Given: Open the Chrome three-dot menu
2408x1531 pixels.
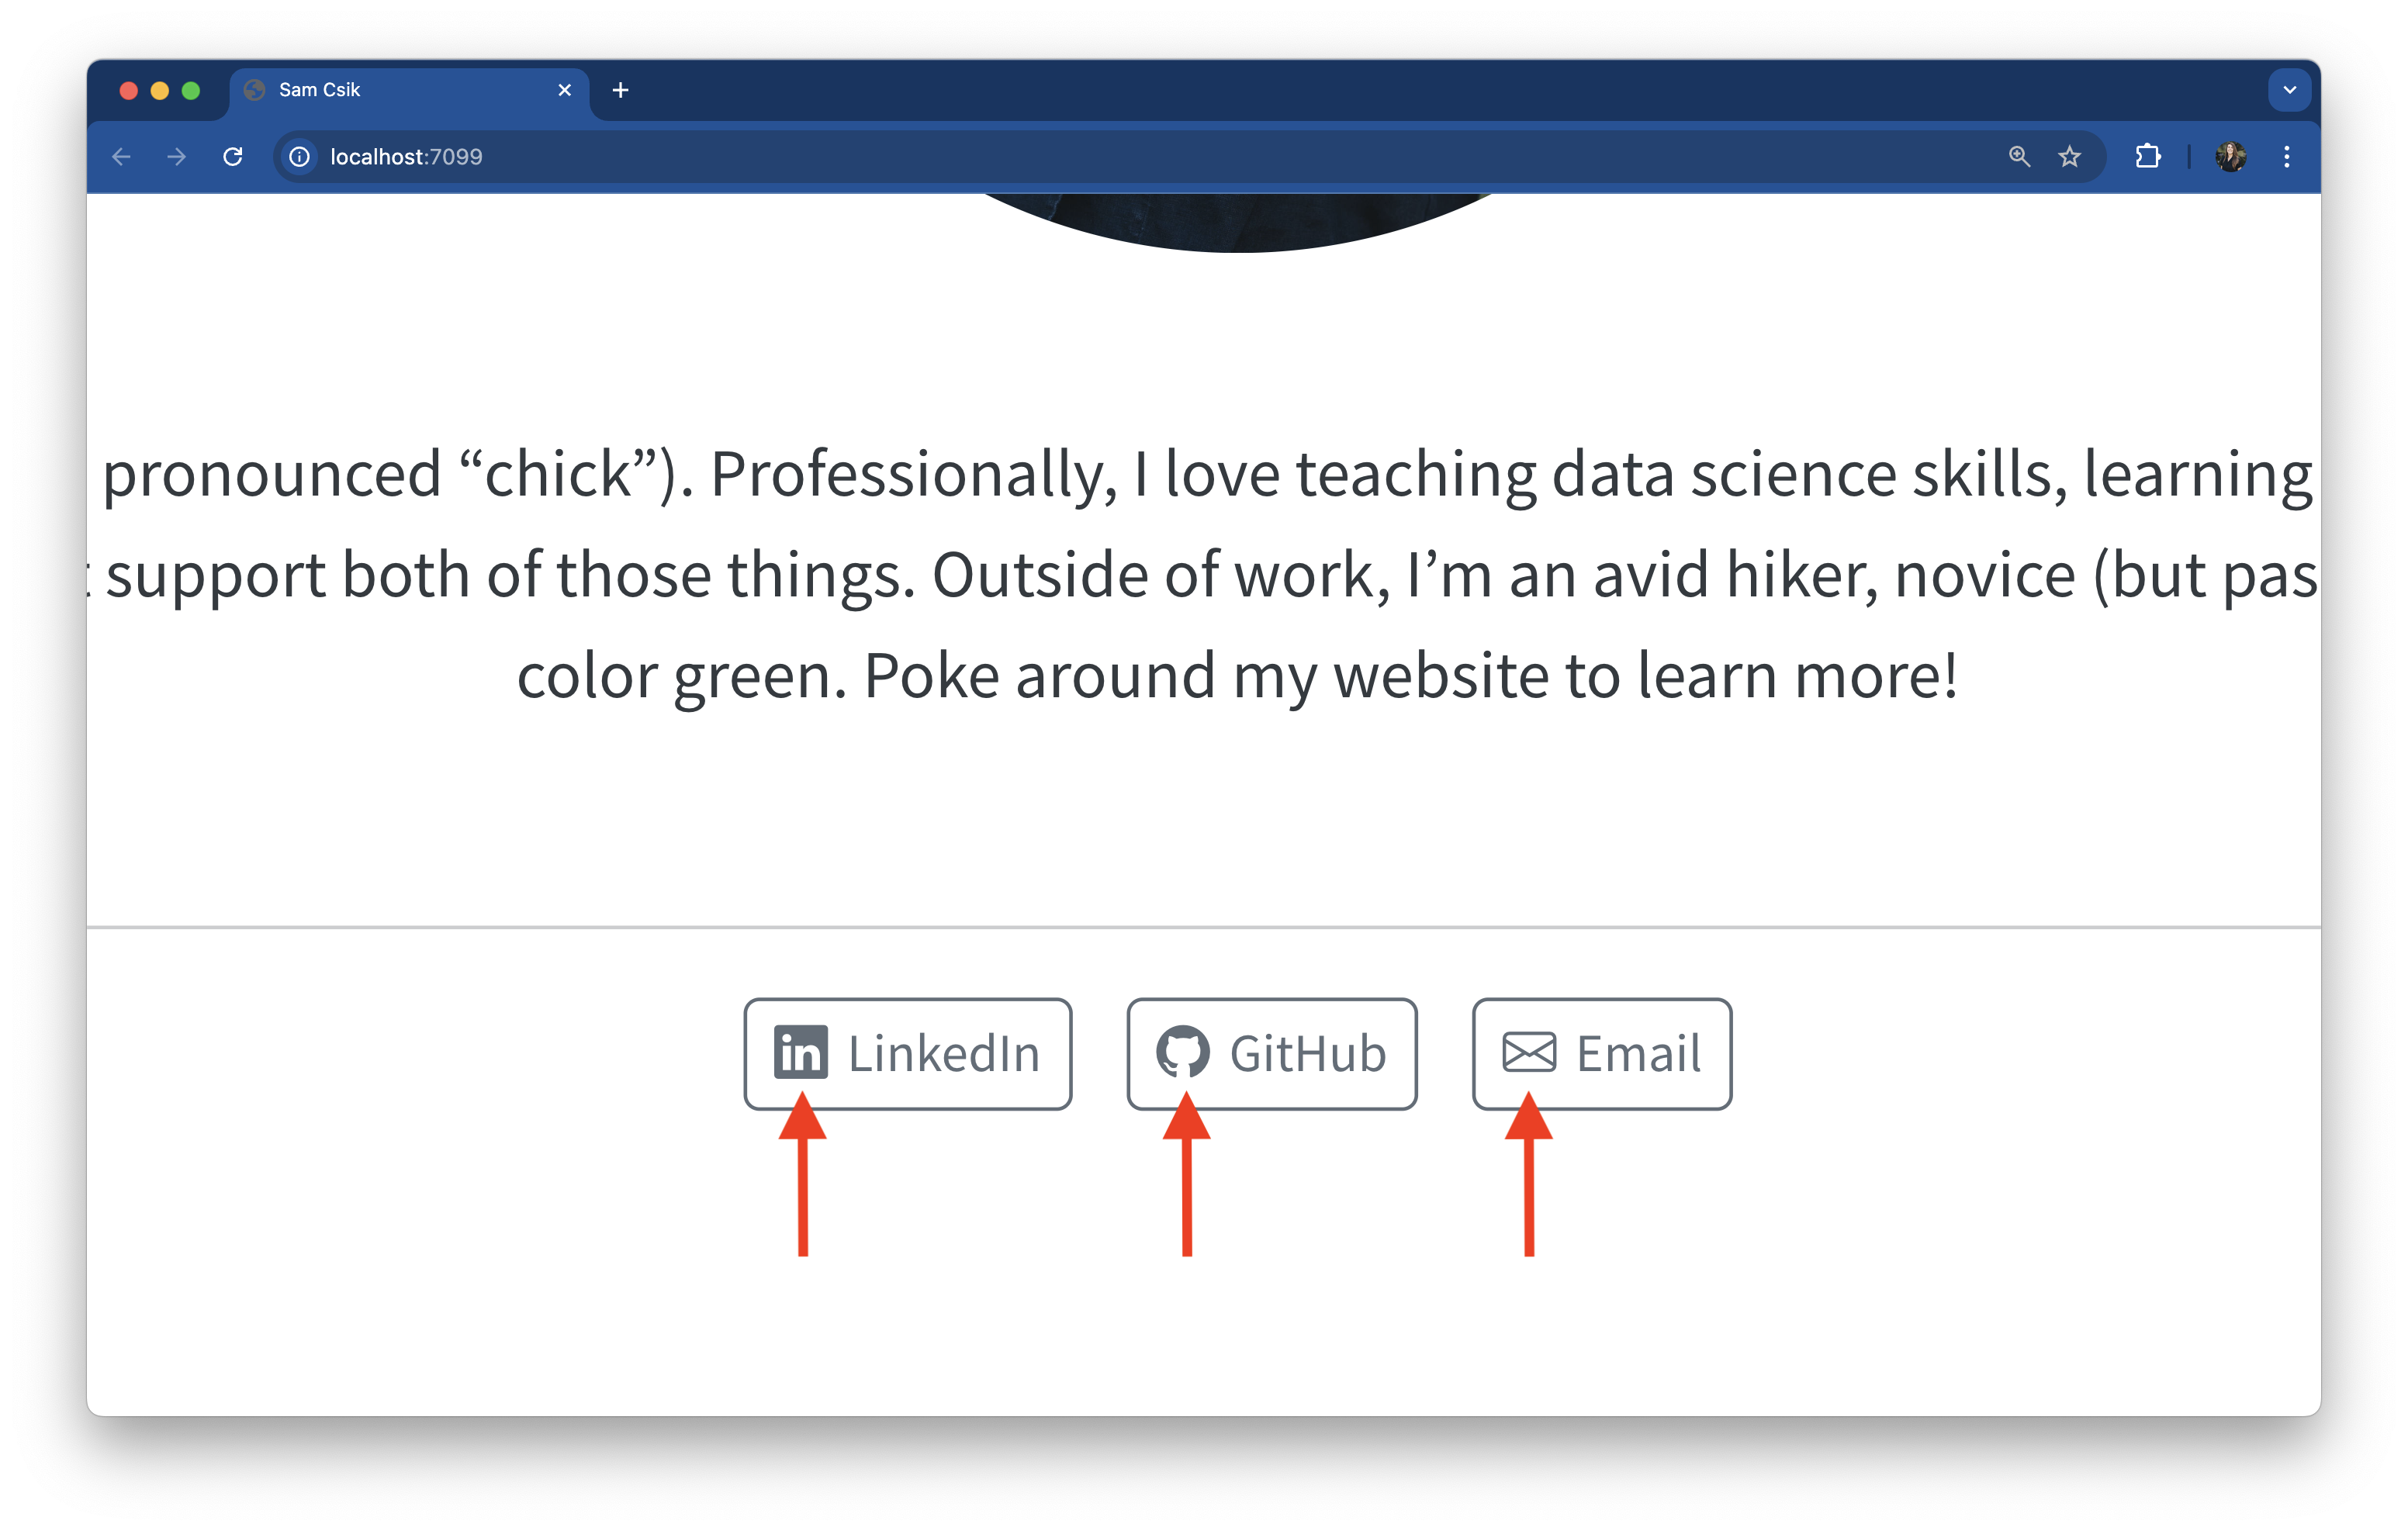Looking at the screenshot, I should tap(2286, 157).
